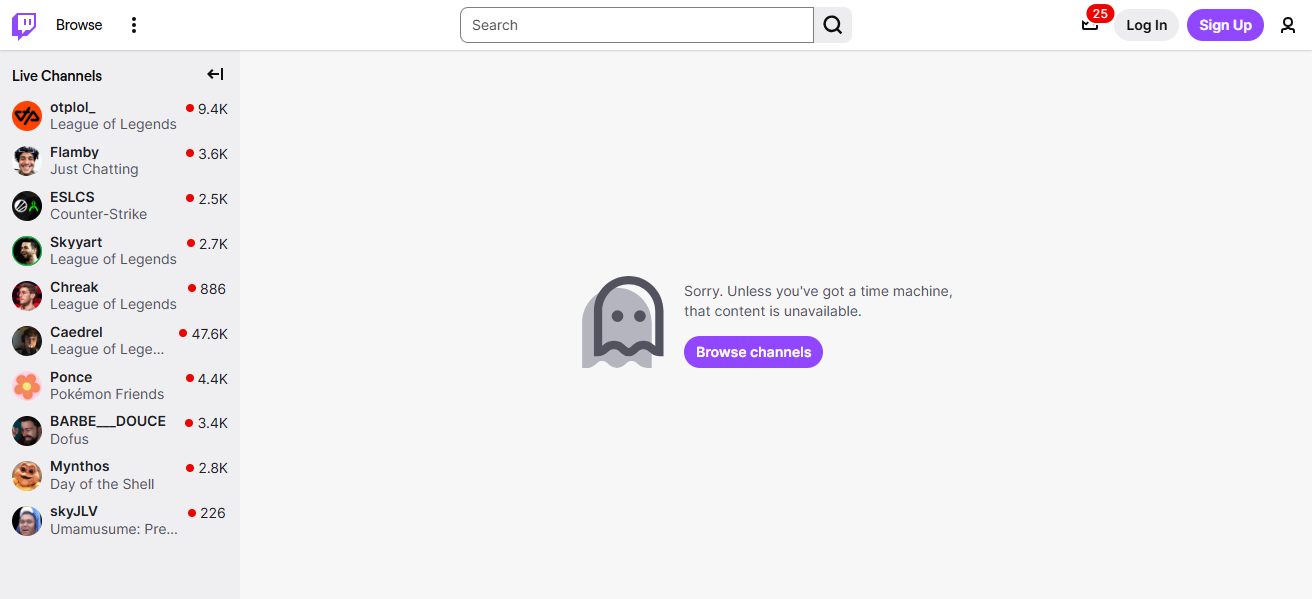Click the Sign Up button
Viewport: 1312px width, 599px height.
[x=1225, y=25]
